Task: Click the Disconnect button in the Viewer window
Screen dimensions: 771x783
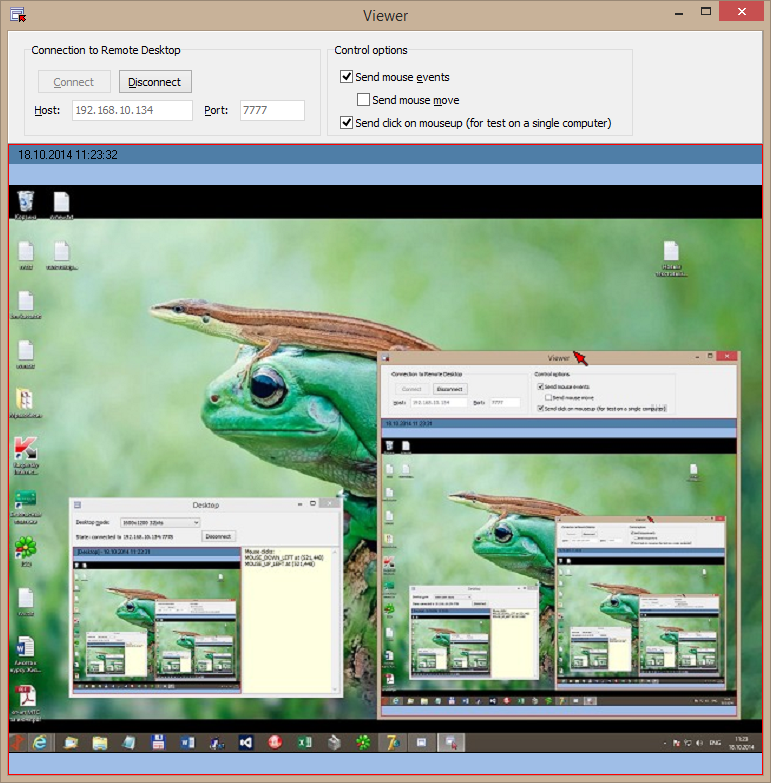Action: coord(155,82)
